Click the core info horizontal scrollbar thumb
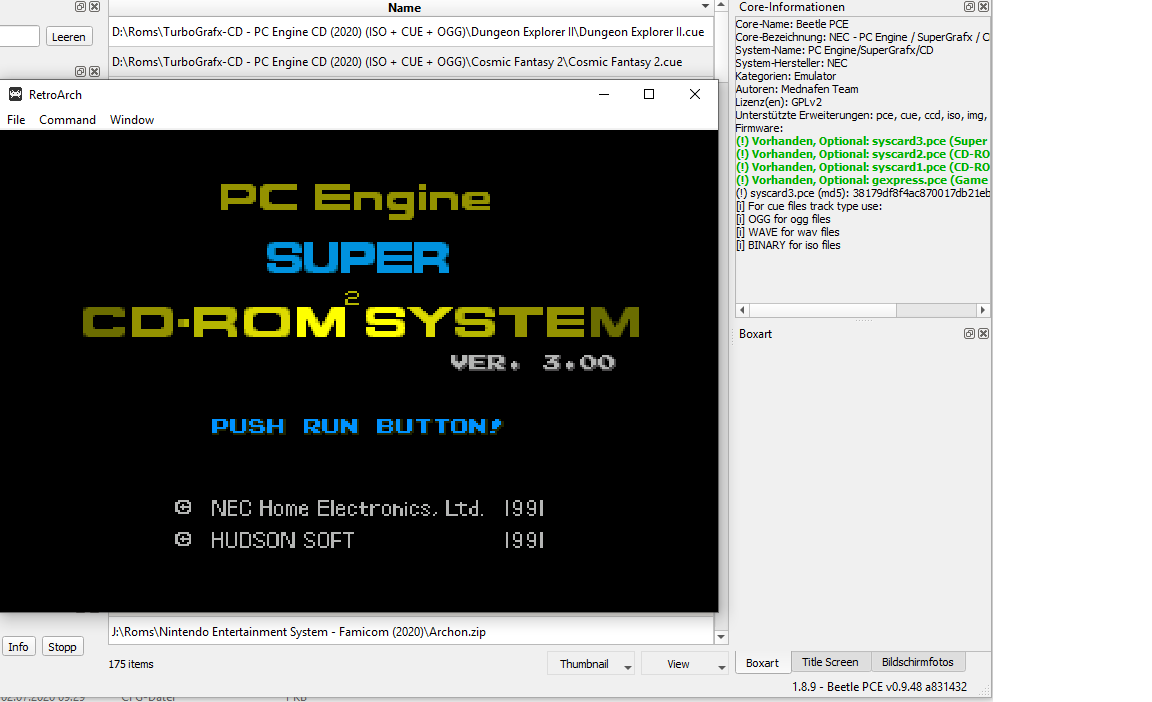This screenshot has width=1152, height=702. pos(822,310)
